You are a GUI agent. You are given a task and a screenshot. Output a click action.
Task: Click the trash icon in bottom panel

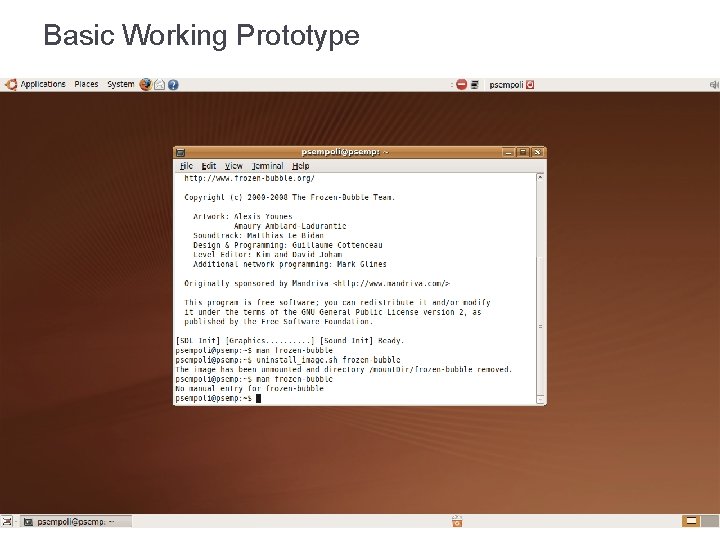[457, 521]
